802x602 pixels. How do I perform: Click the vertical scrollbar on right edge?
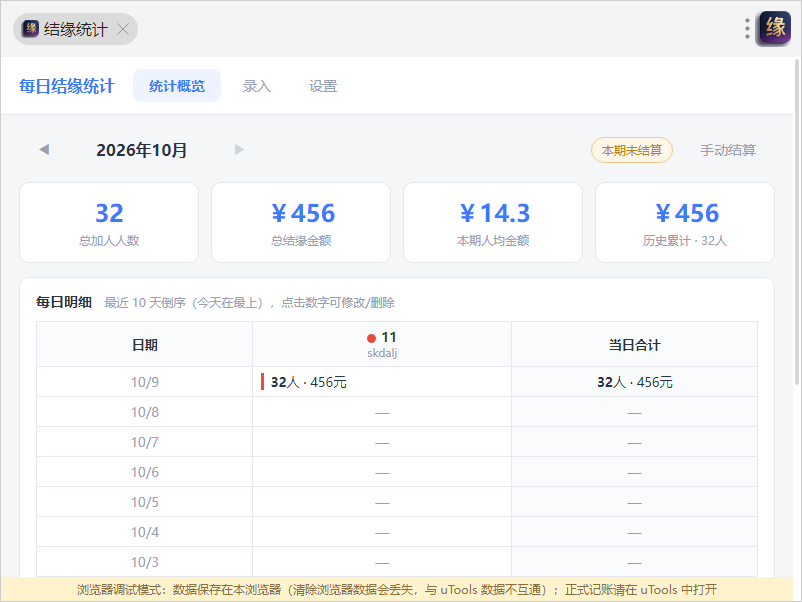click(797, 221)
